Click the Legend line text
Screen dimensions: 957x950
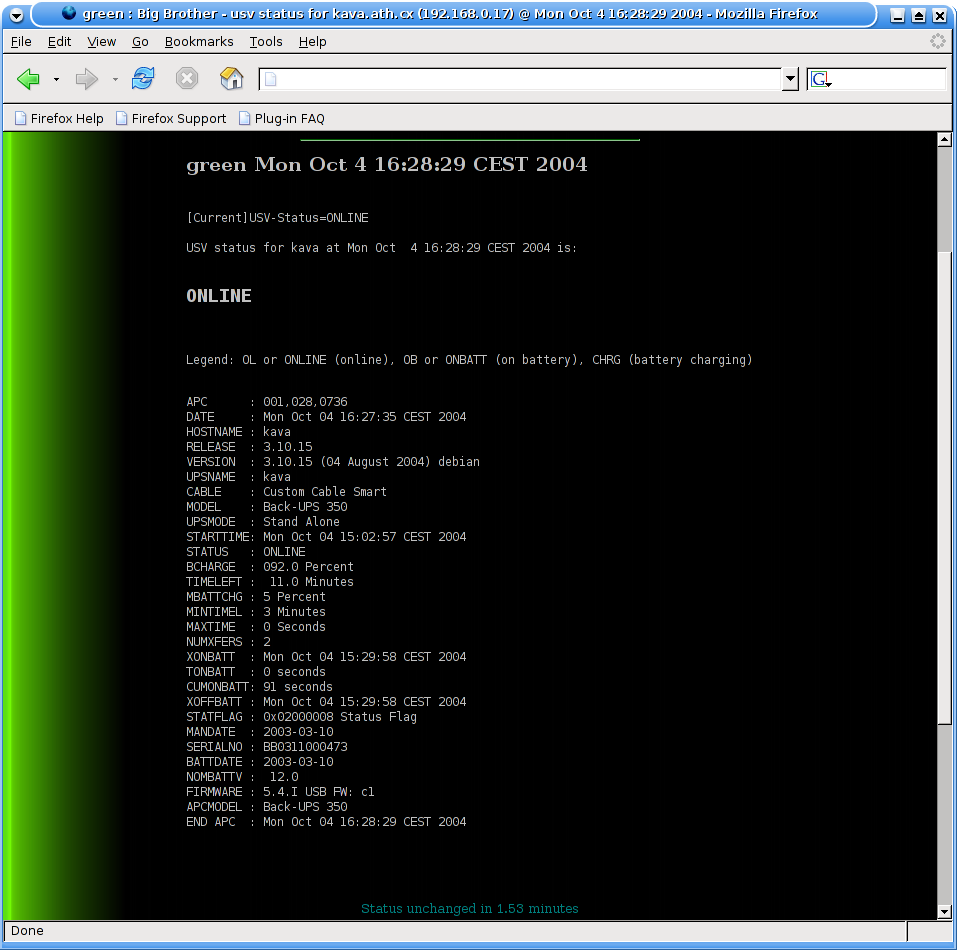pyautogui.click(x=469, y=360)
